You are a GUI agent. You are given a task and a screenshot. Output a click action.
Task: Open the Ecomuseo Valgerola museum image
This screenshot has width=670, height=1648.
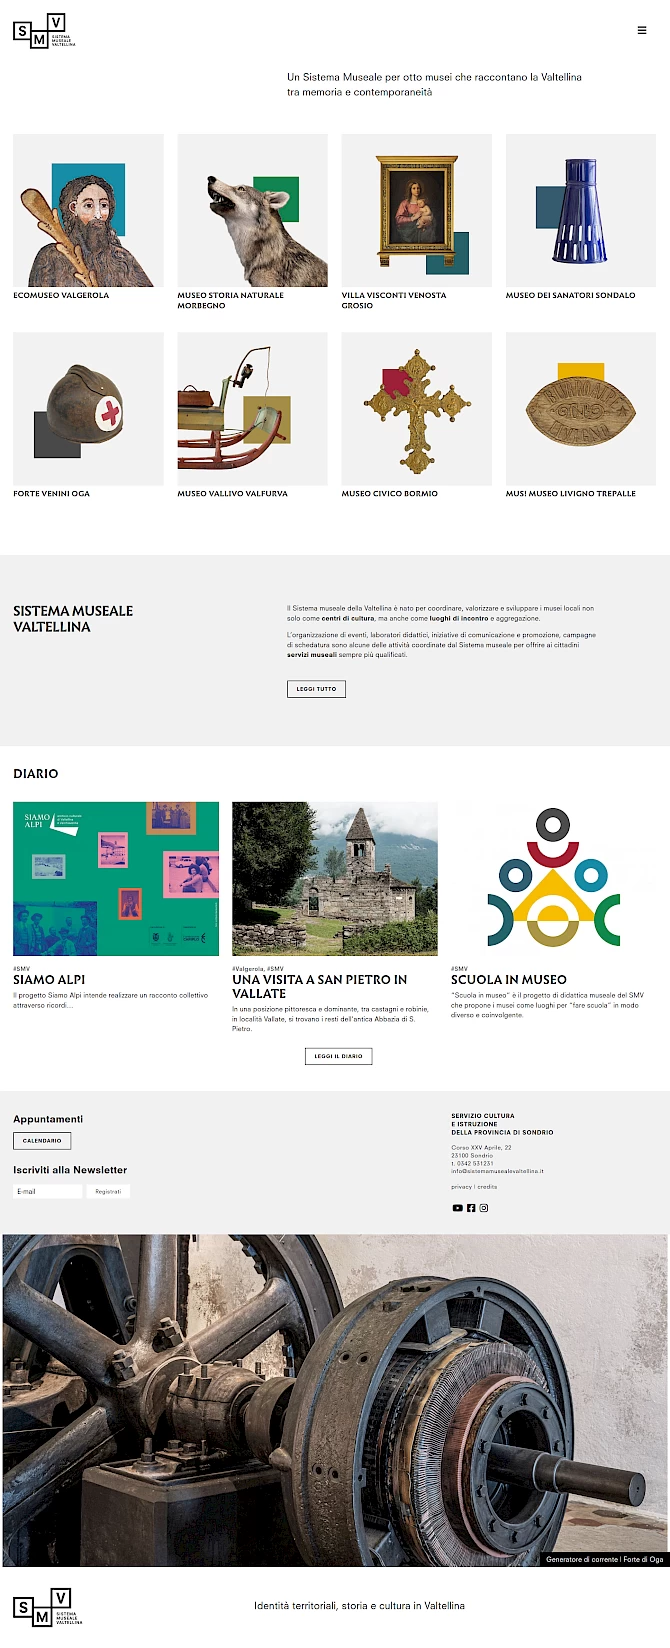88,210
